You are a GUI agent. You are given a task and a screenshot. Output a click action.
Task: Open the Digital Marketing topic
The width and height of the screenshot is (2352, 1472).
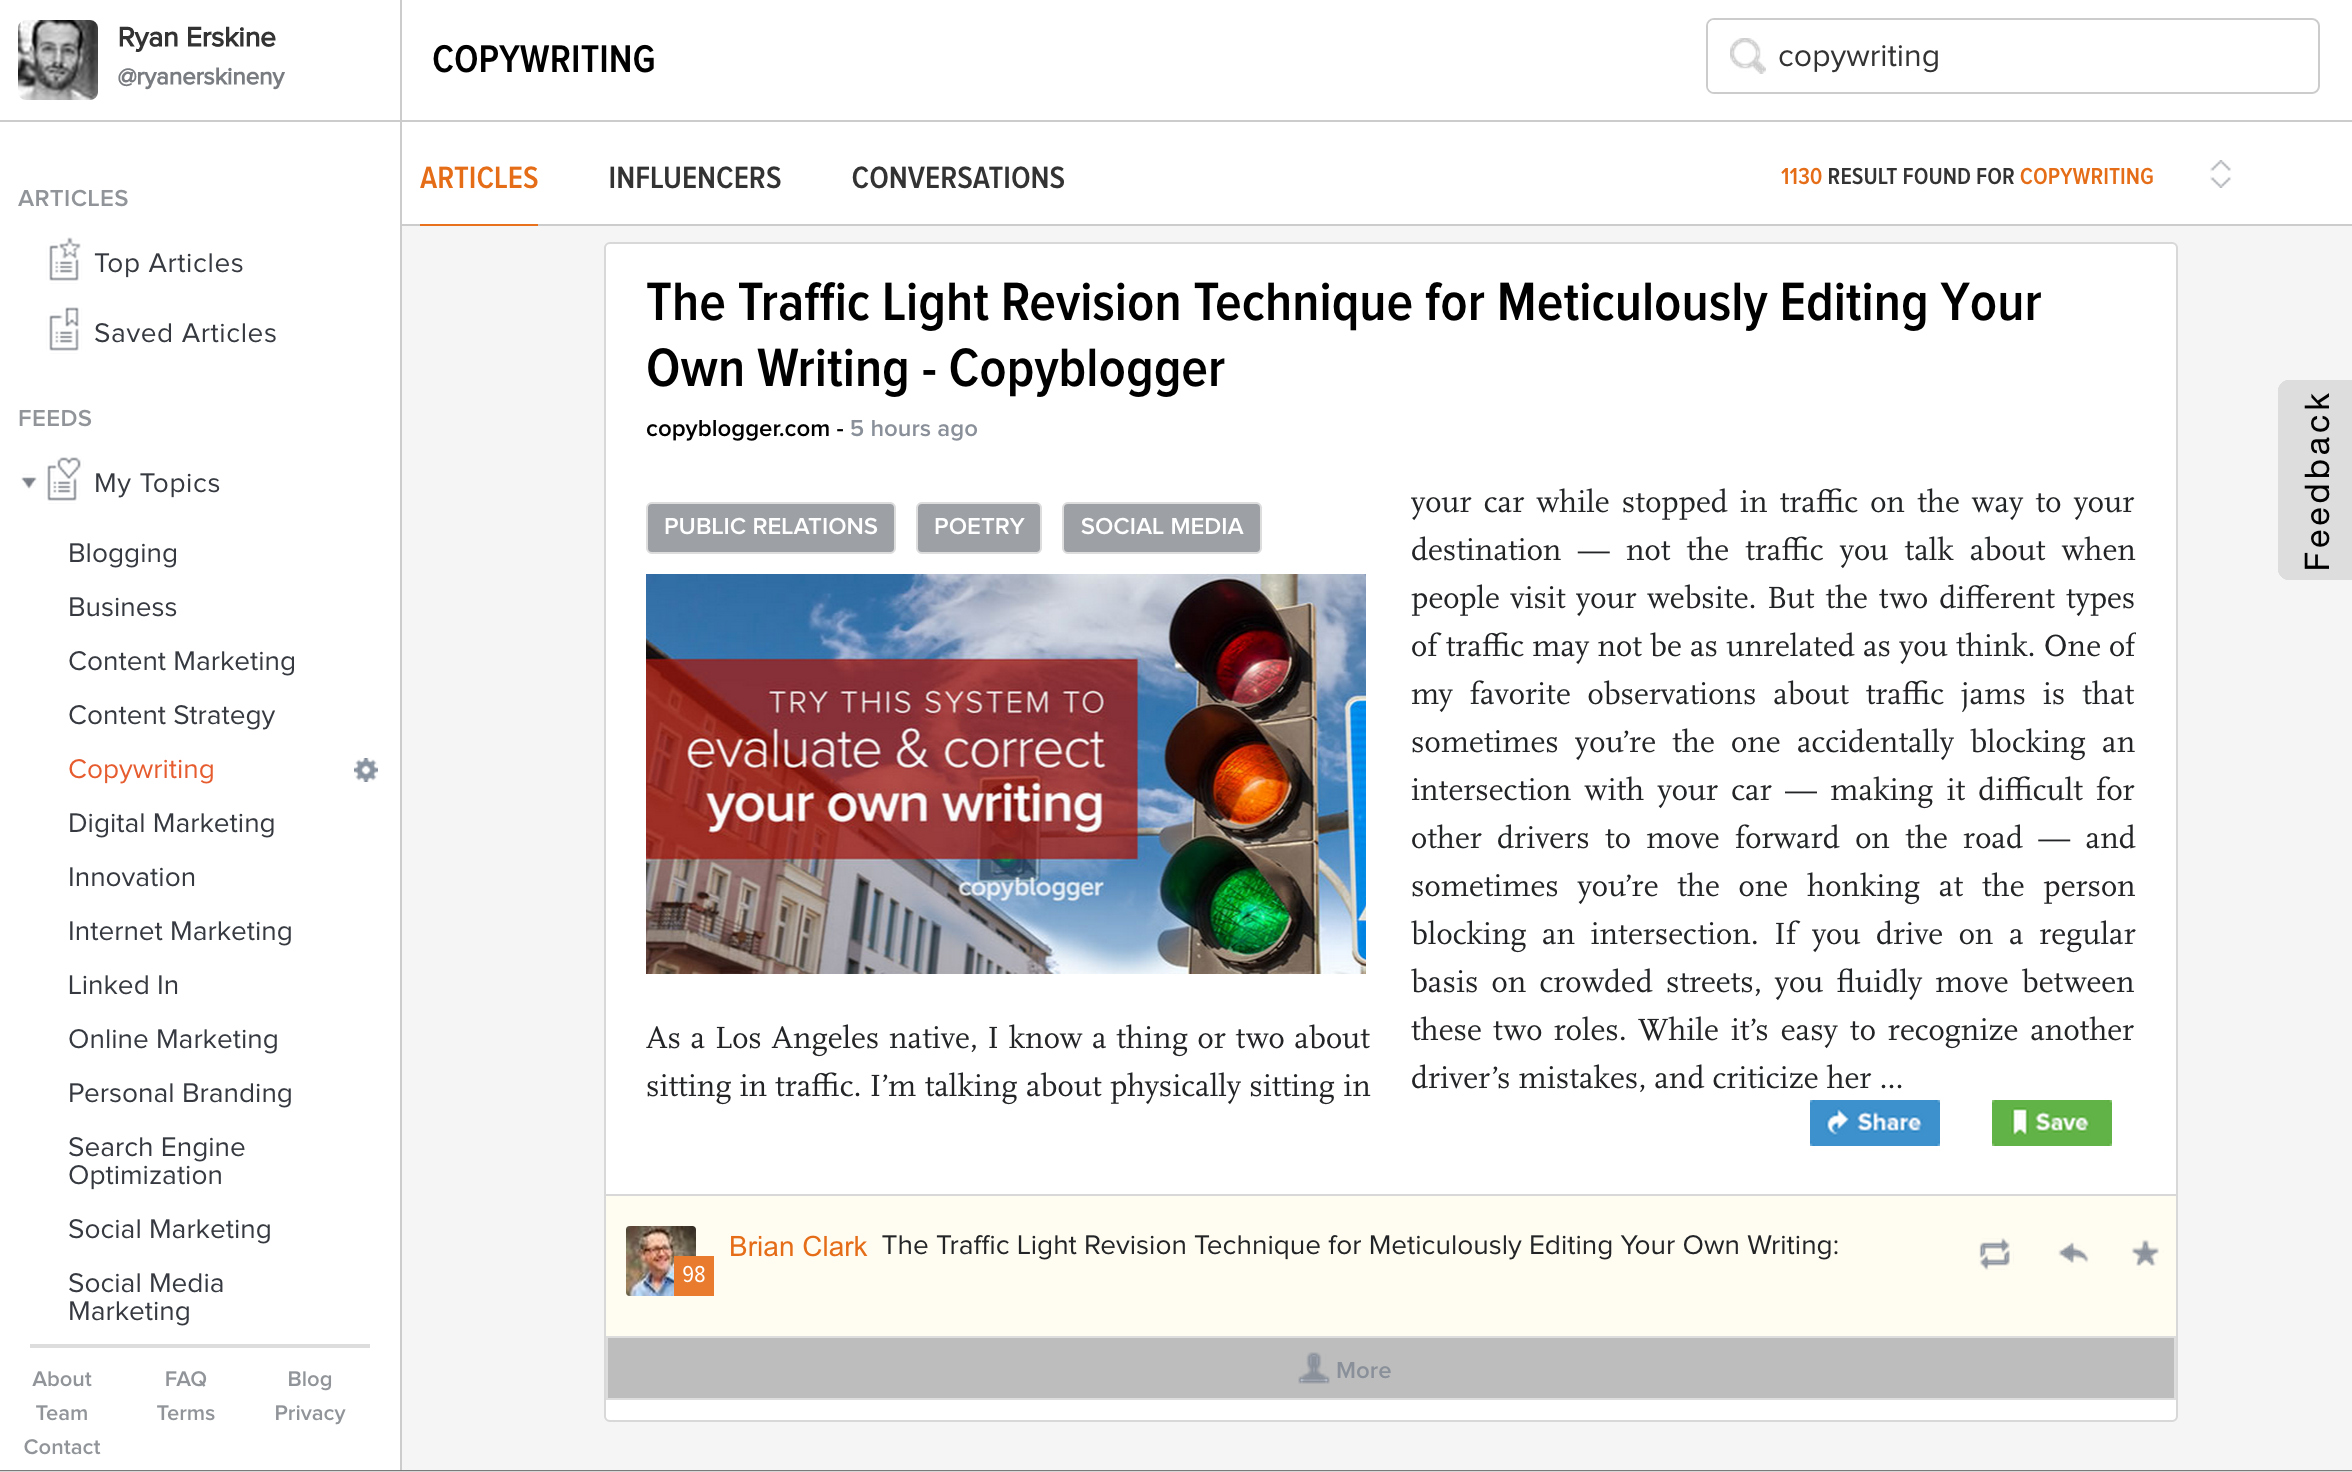(171, 823)
